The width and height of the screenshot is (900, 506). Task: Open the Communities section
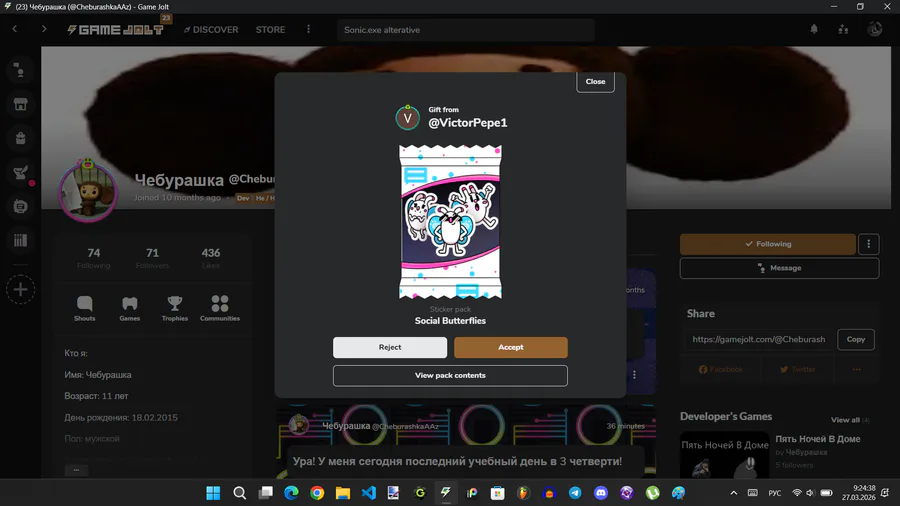pyautogui.click(x=220, y=308)
